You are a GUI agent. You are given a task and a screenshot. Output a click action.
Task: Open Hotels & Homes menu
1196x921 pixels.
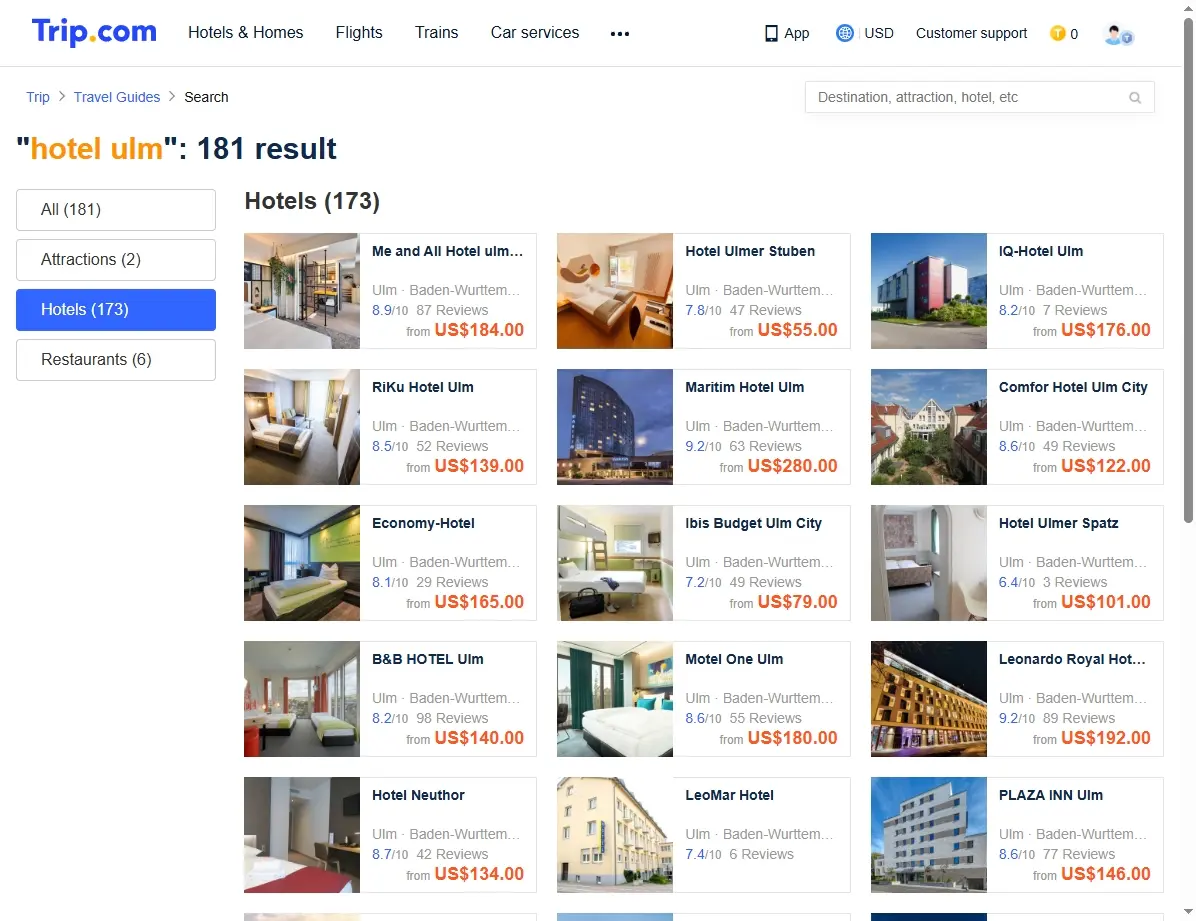pos(246,32)
